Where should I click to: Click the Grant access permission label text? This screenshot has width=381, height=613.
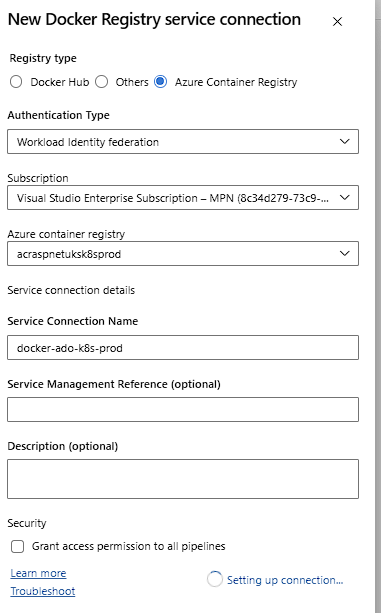129,546
